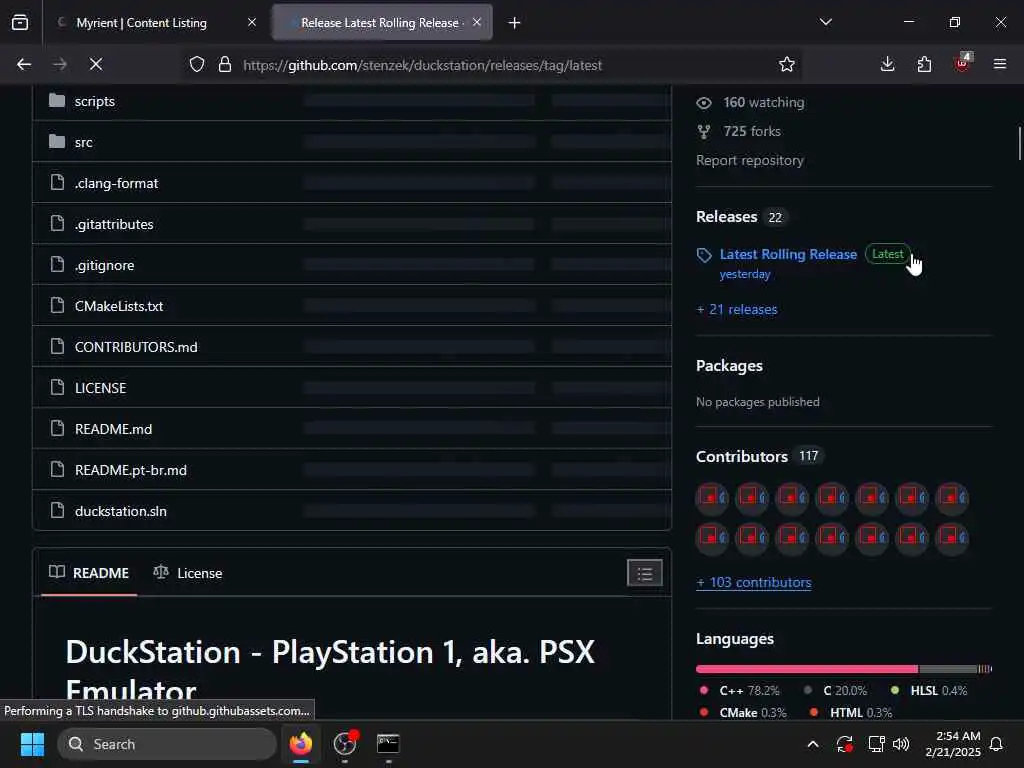Open the uBlock Origin extension icon
This screenshot has width=1024, height=768.
tap(963, 63)
